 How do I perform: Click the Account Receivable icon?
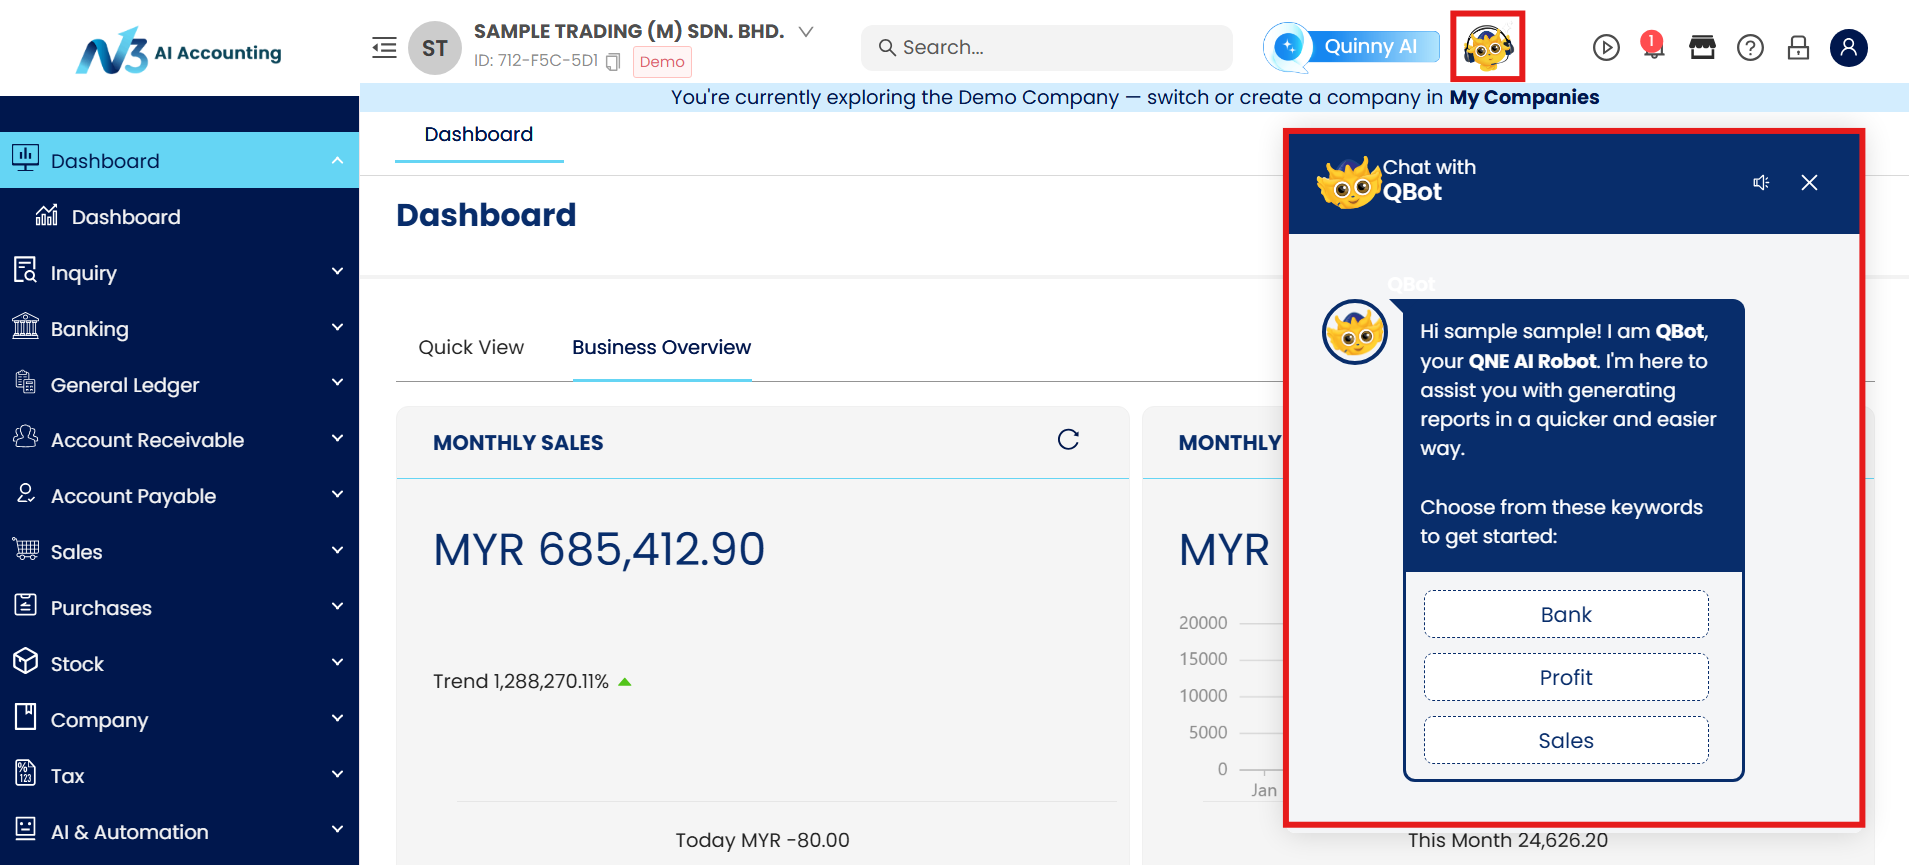coord(25,437)
